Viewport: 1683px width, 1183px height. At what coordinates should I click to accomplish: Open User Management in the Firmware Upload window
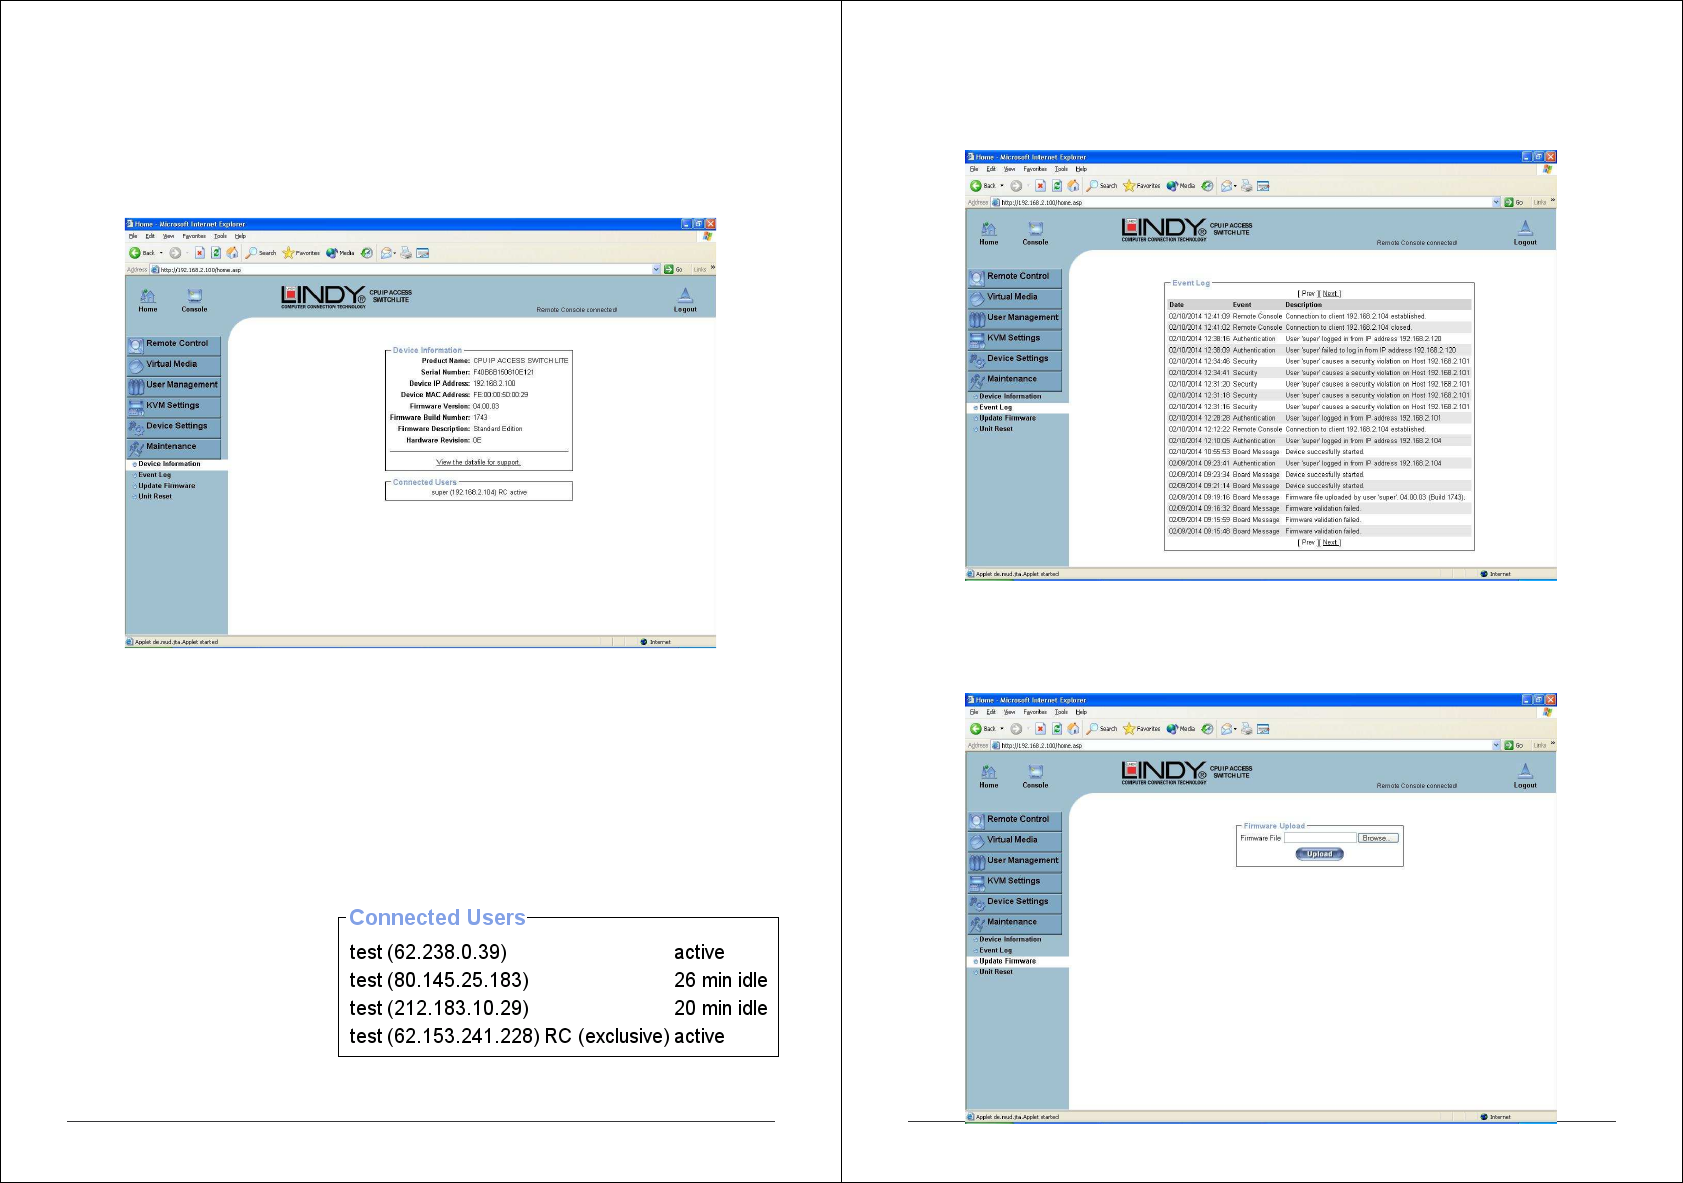[x=1021, y=861]
